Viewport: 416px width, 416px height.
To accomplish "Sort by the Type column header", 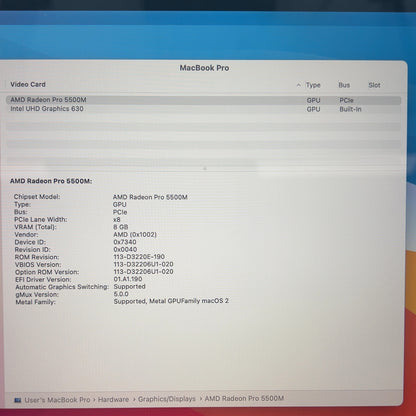I will click(x=313, y=85).
